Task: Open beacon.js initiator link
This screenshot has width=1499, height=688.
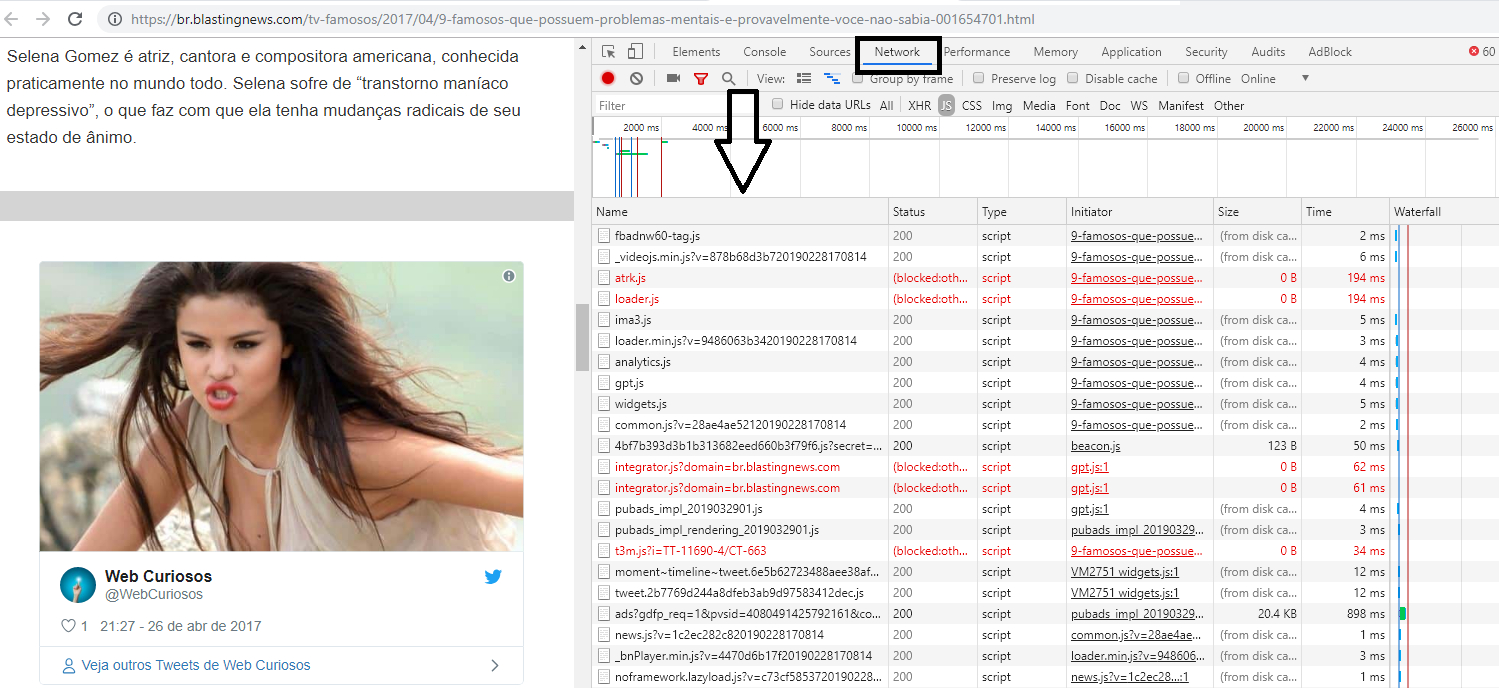Action: [x=1095, y=446]
